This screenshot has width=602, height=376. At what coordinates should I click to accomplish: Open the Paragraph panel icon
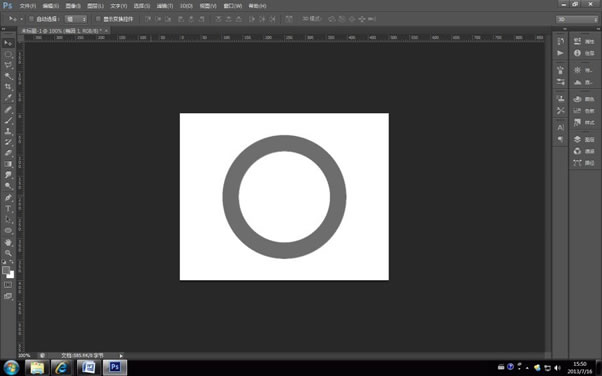tap(561, 139)
